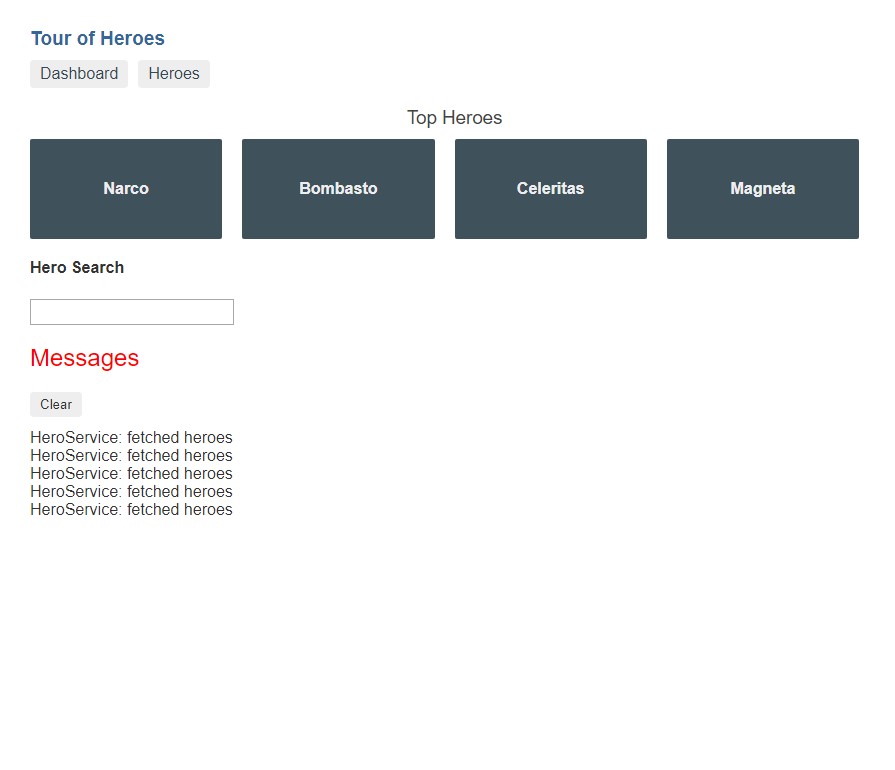Click the Celeritas tile label
Screen dimensions: 895x770
pos(550,188)
